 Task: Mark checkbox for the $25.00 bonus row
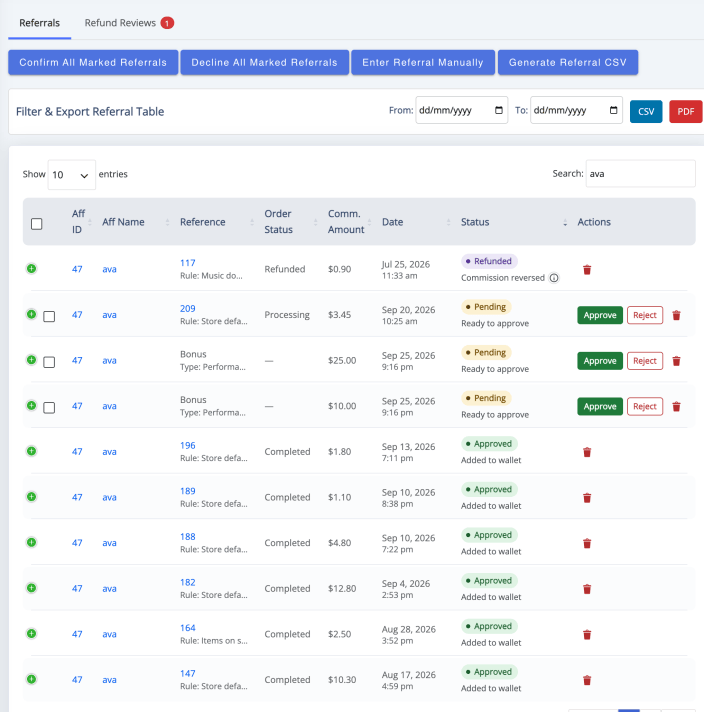pos(49,362)
